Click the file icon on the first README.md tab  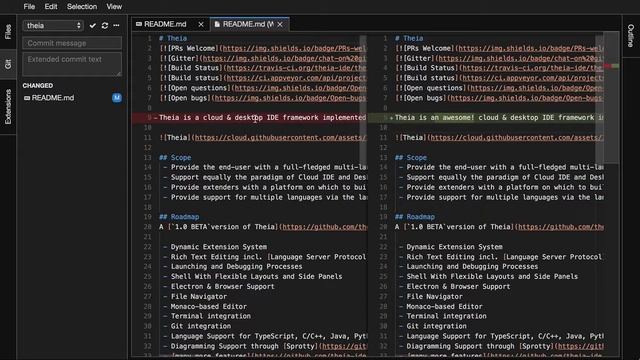[x=139, y=24]
